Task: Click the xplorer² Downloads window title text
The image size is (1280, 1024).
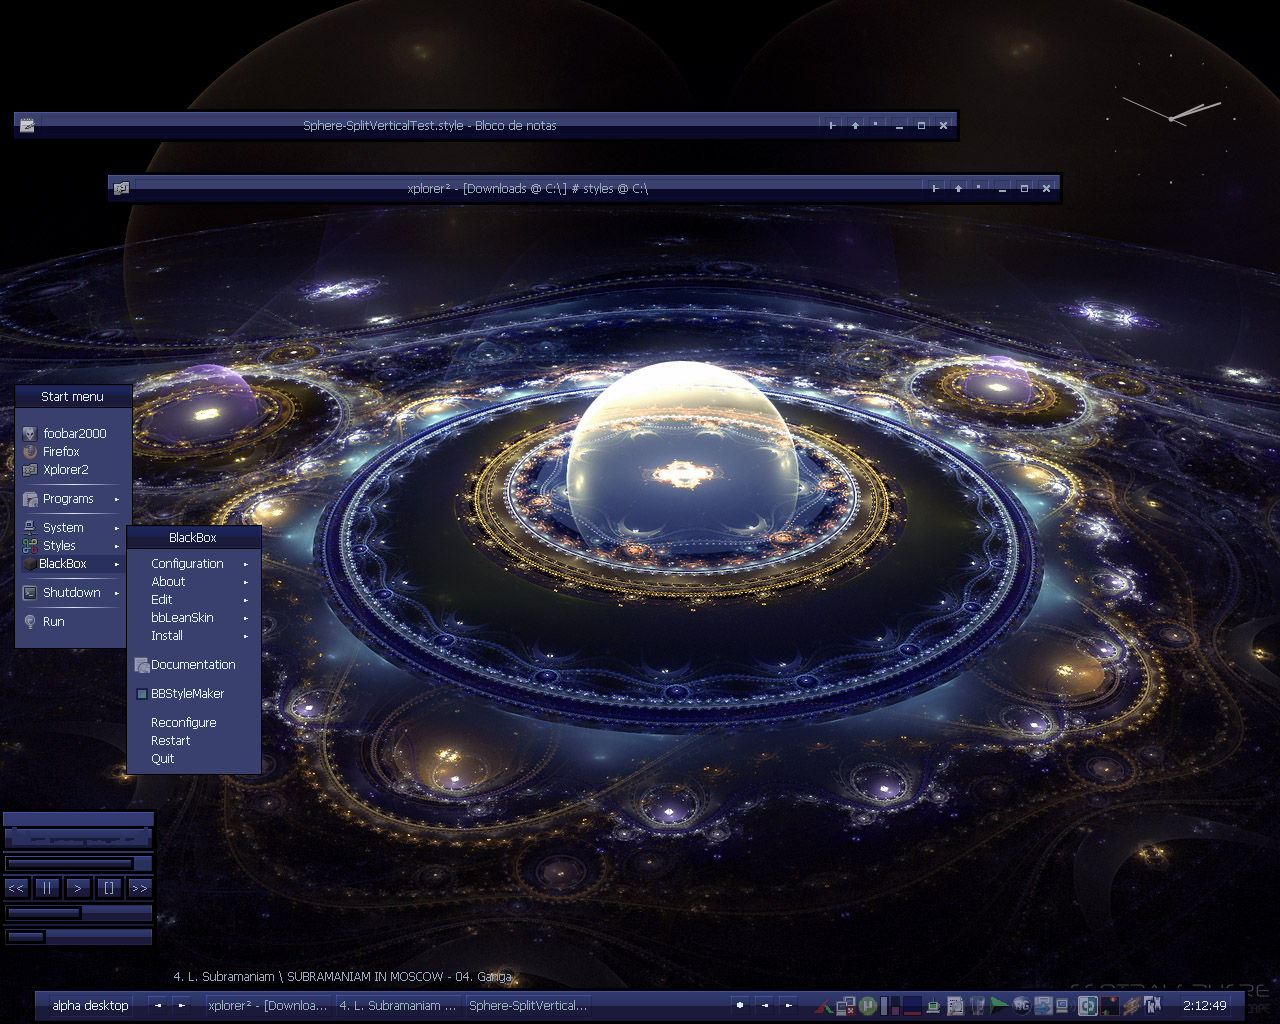Action: click(527, 188)
